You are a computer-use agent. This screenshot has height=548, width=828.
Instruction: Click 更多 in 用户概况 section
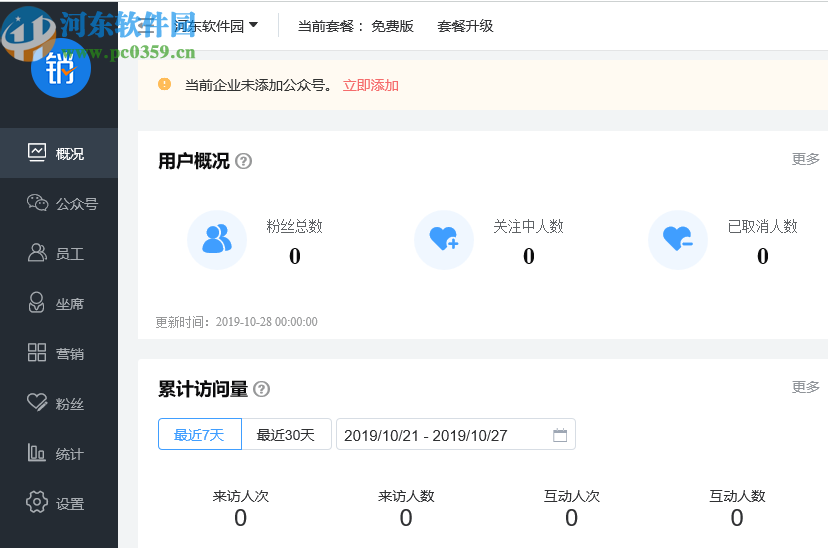(x=805, y=159)
